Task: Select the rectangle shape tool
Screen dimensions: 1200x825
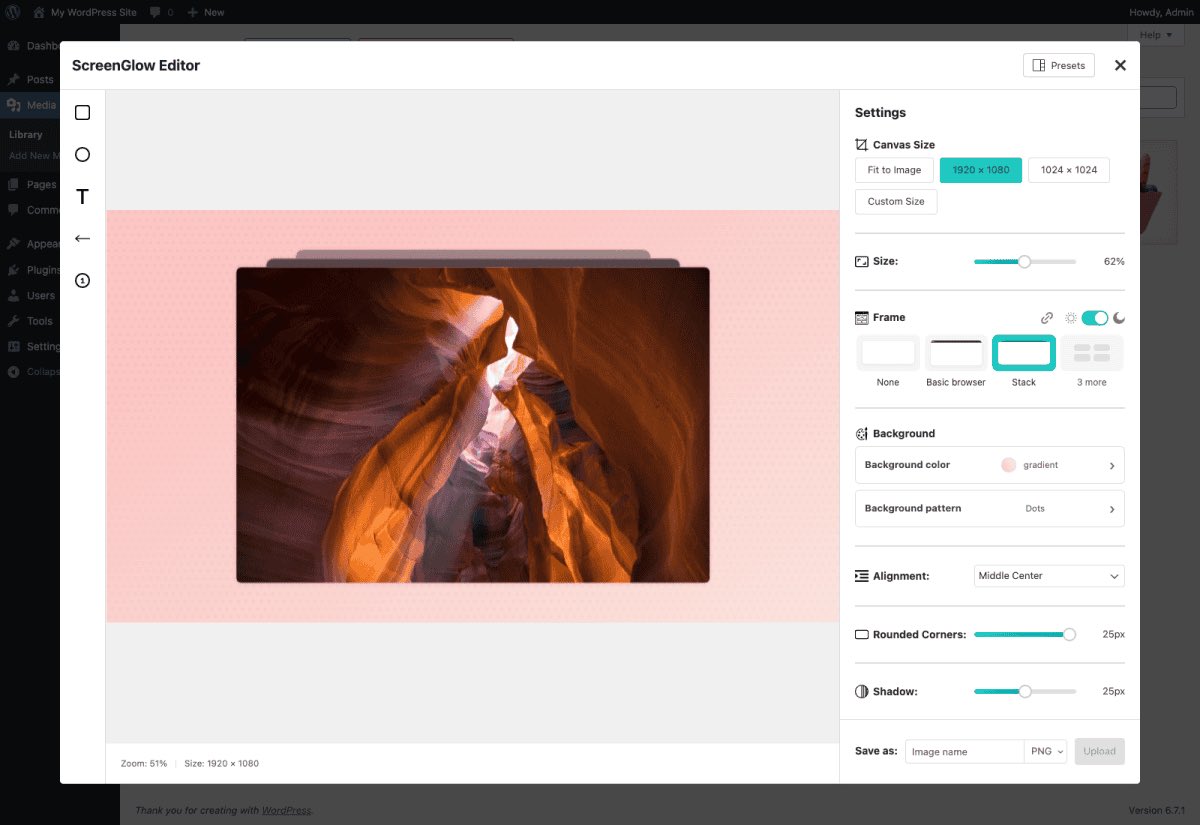Action: (83, 113)
